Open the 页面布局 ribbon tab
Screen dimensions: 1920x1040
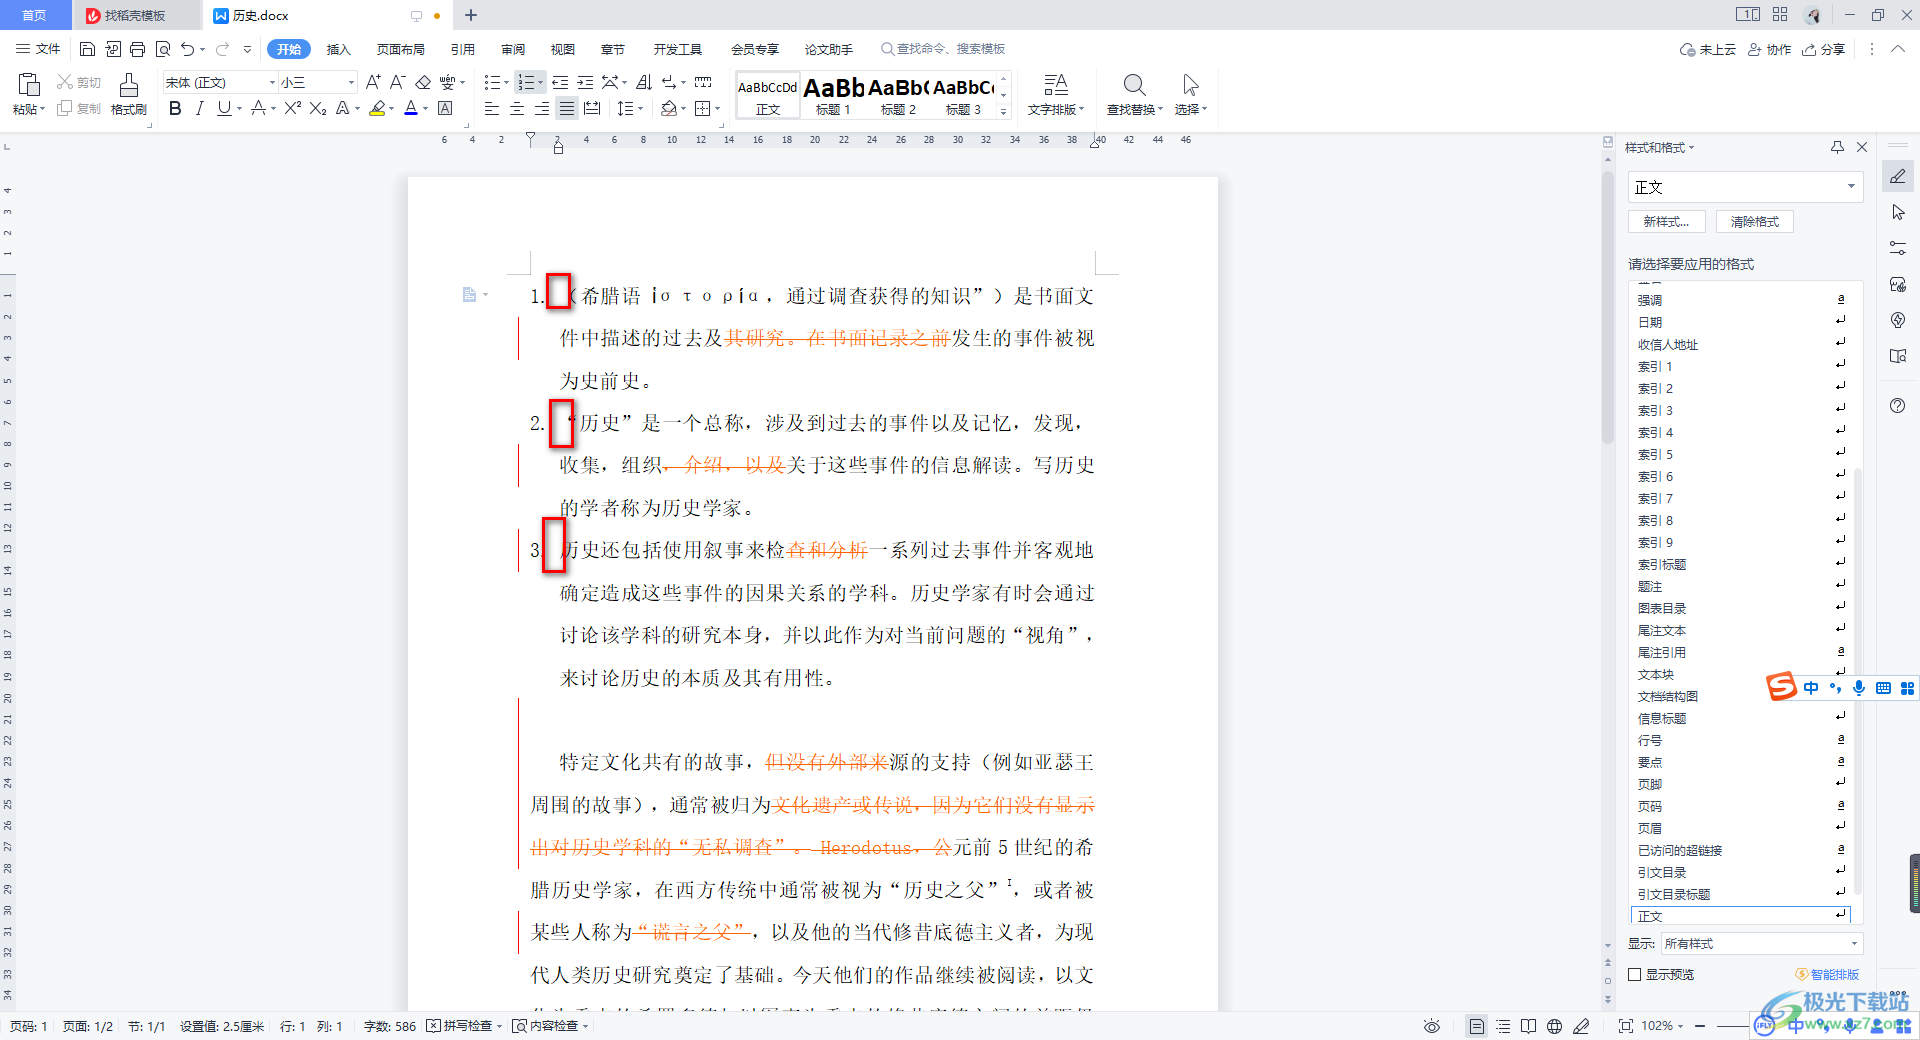click(x=400, y=49)
